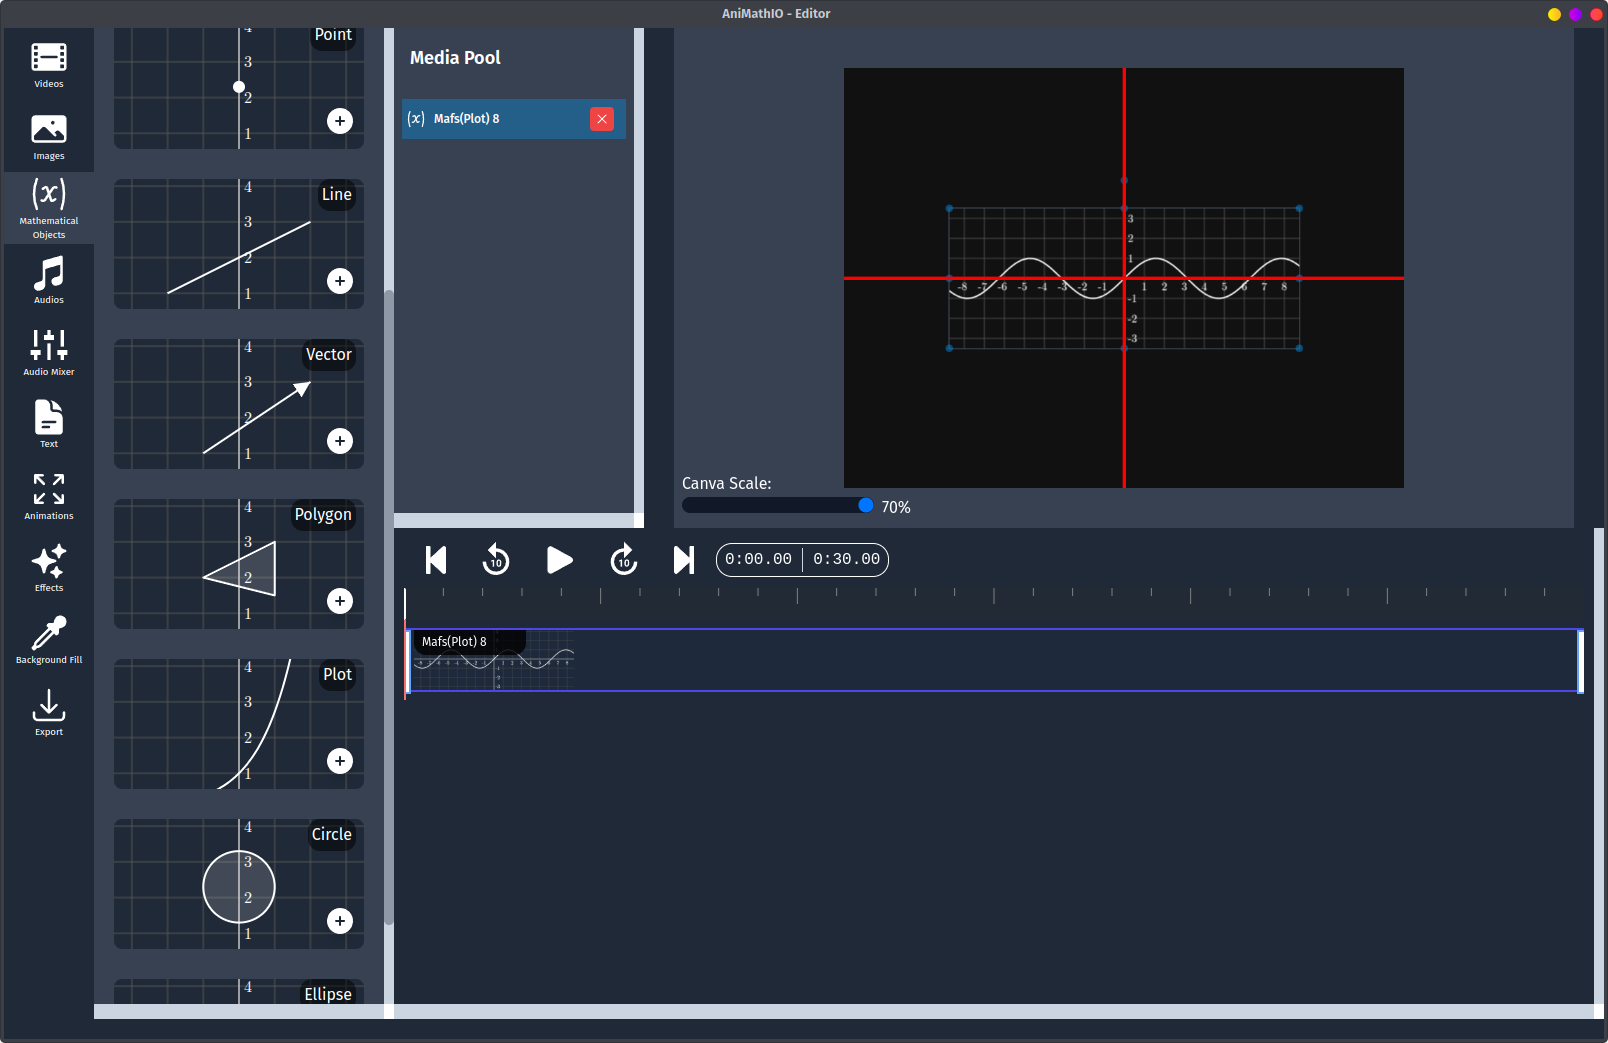Select the Mafs(Plot) 8 media pool item
This screenshot has width=1608, height=1043.
[514, 119]
